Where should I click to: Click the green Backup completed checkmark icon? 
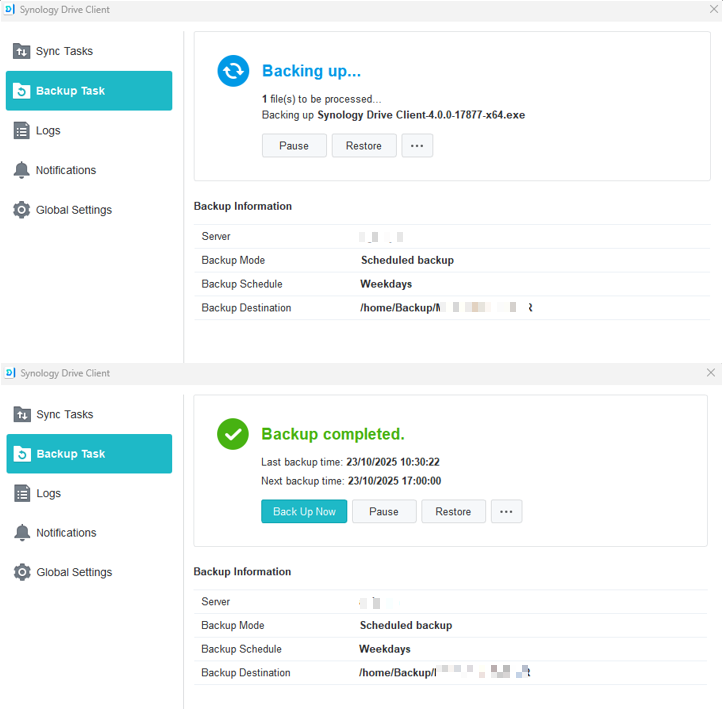pos(233,434)
